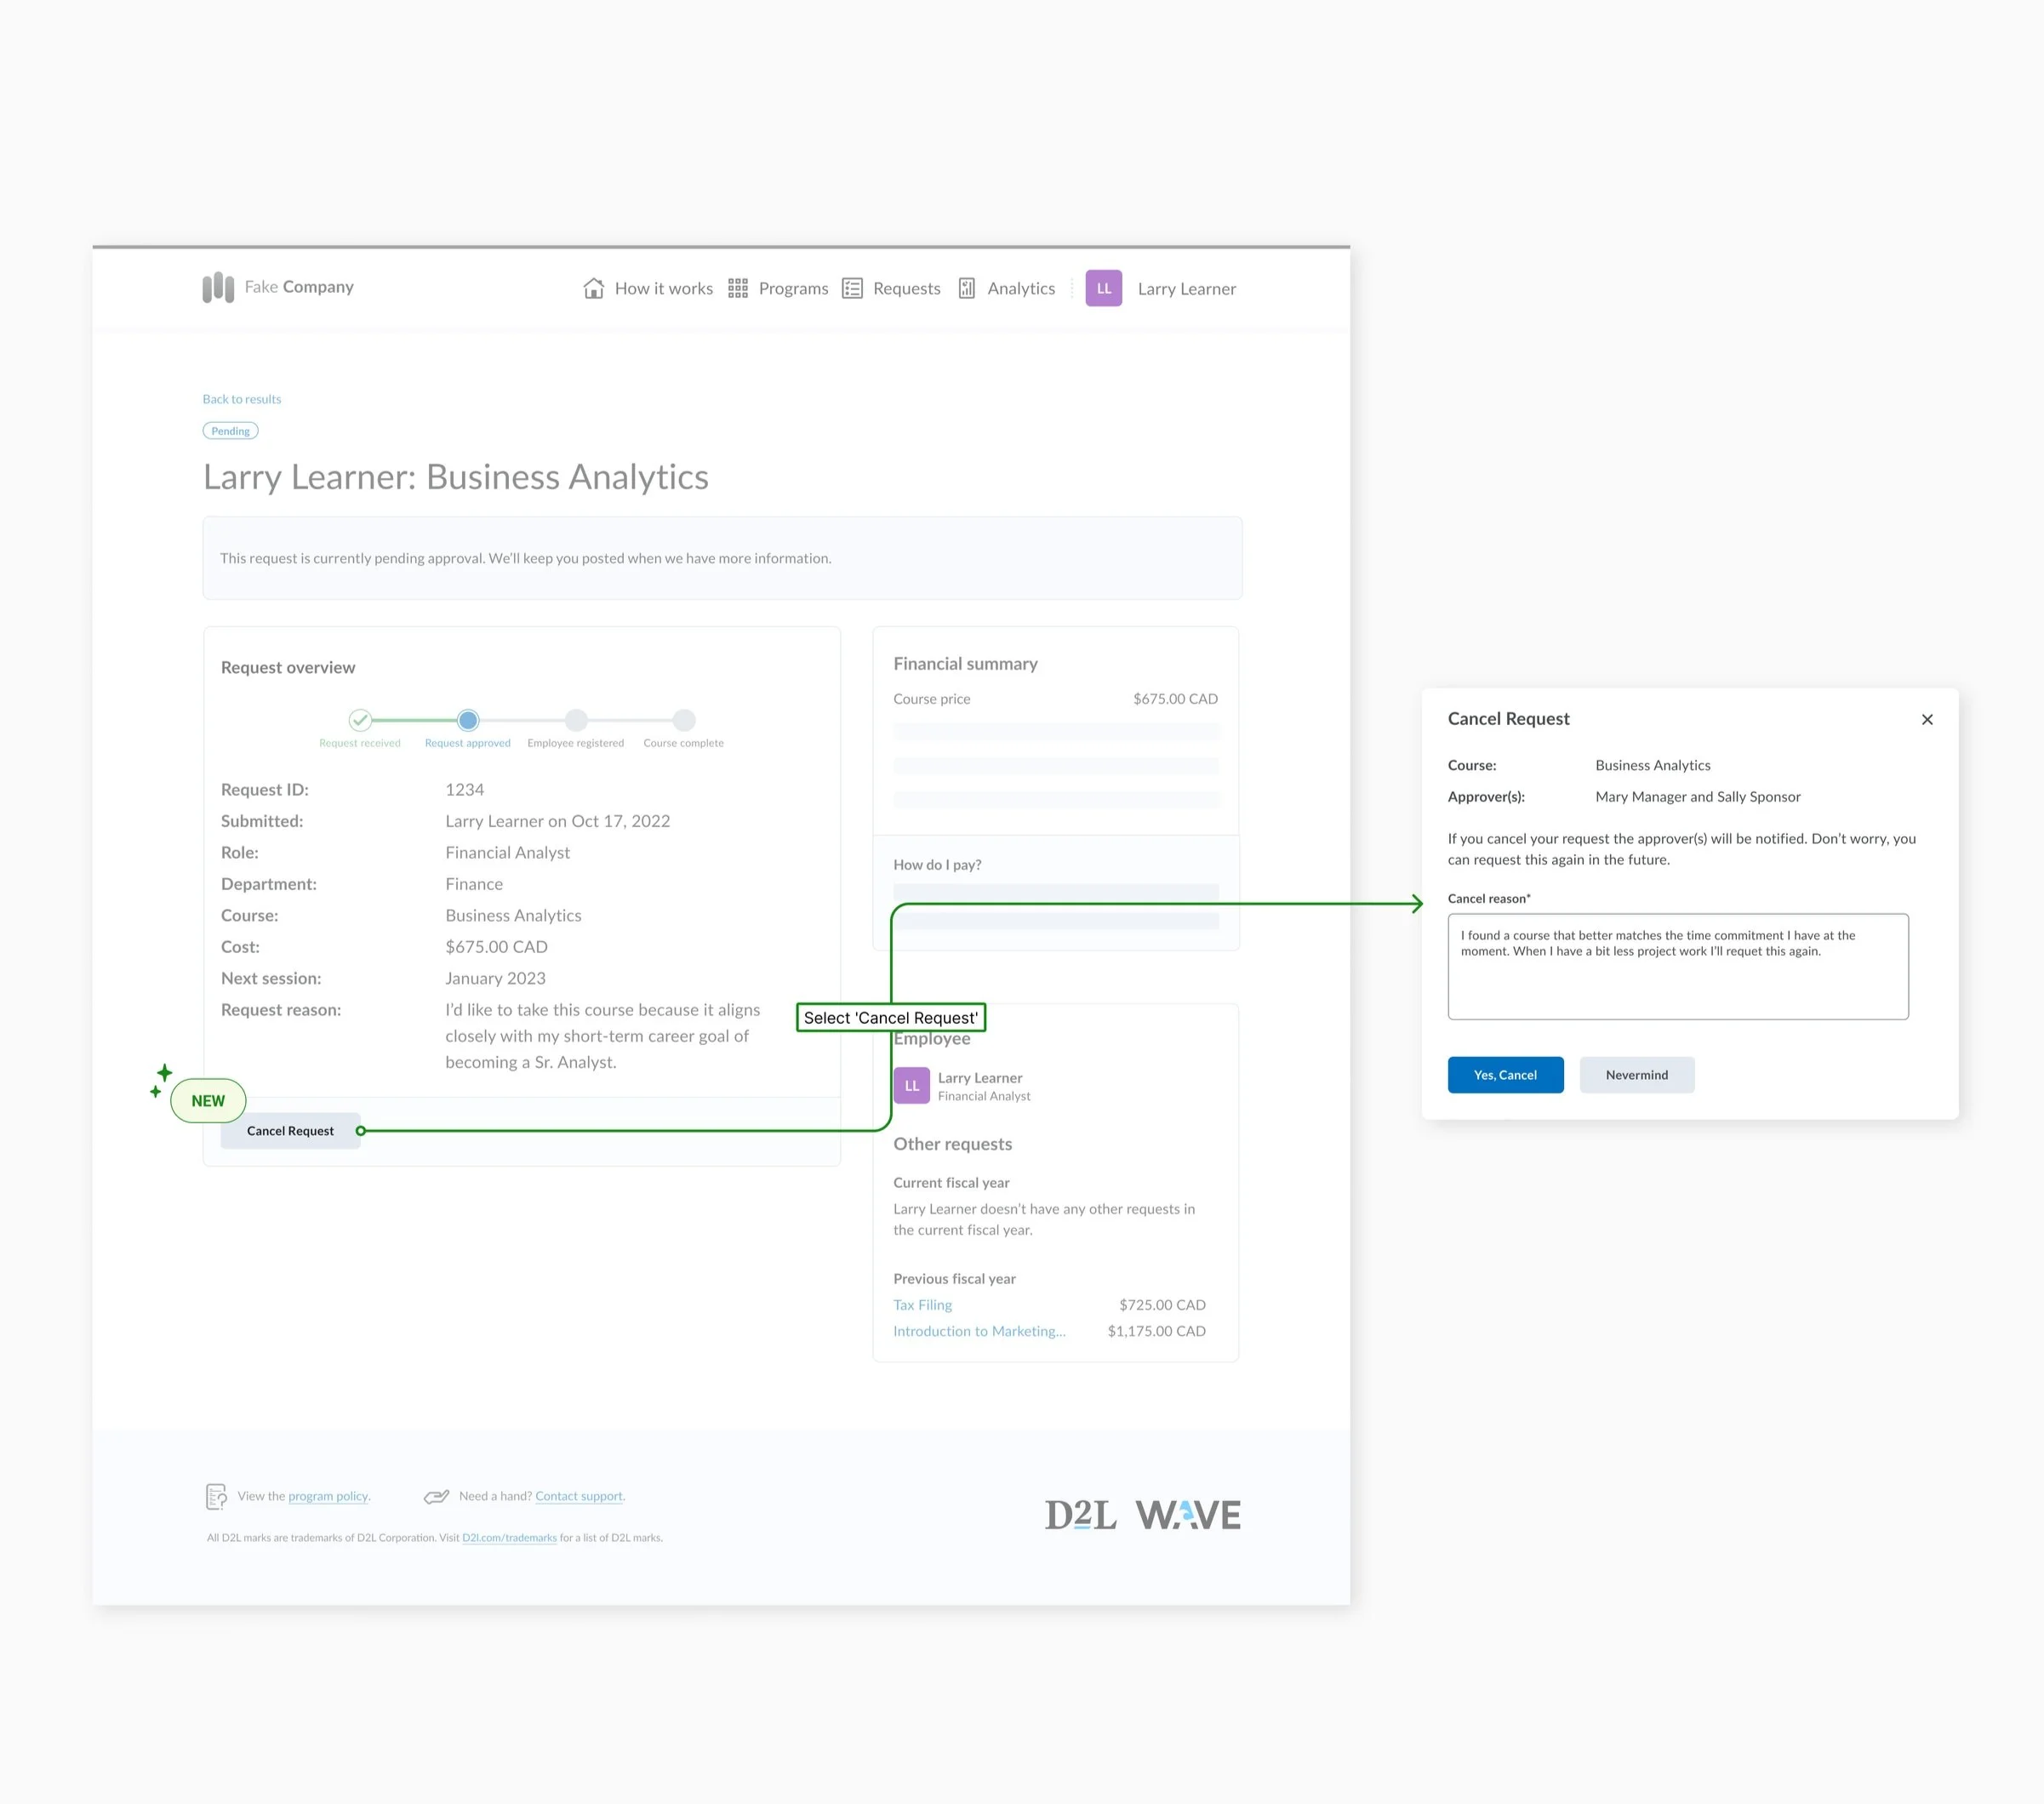The height and width of the screenshot is (1804, 2044).
Task: Click the Analytics chart icon
Action: pos(967,288)
